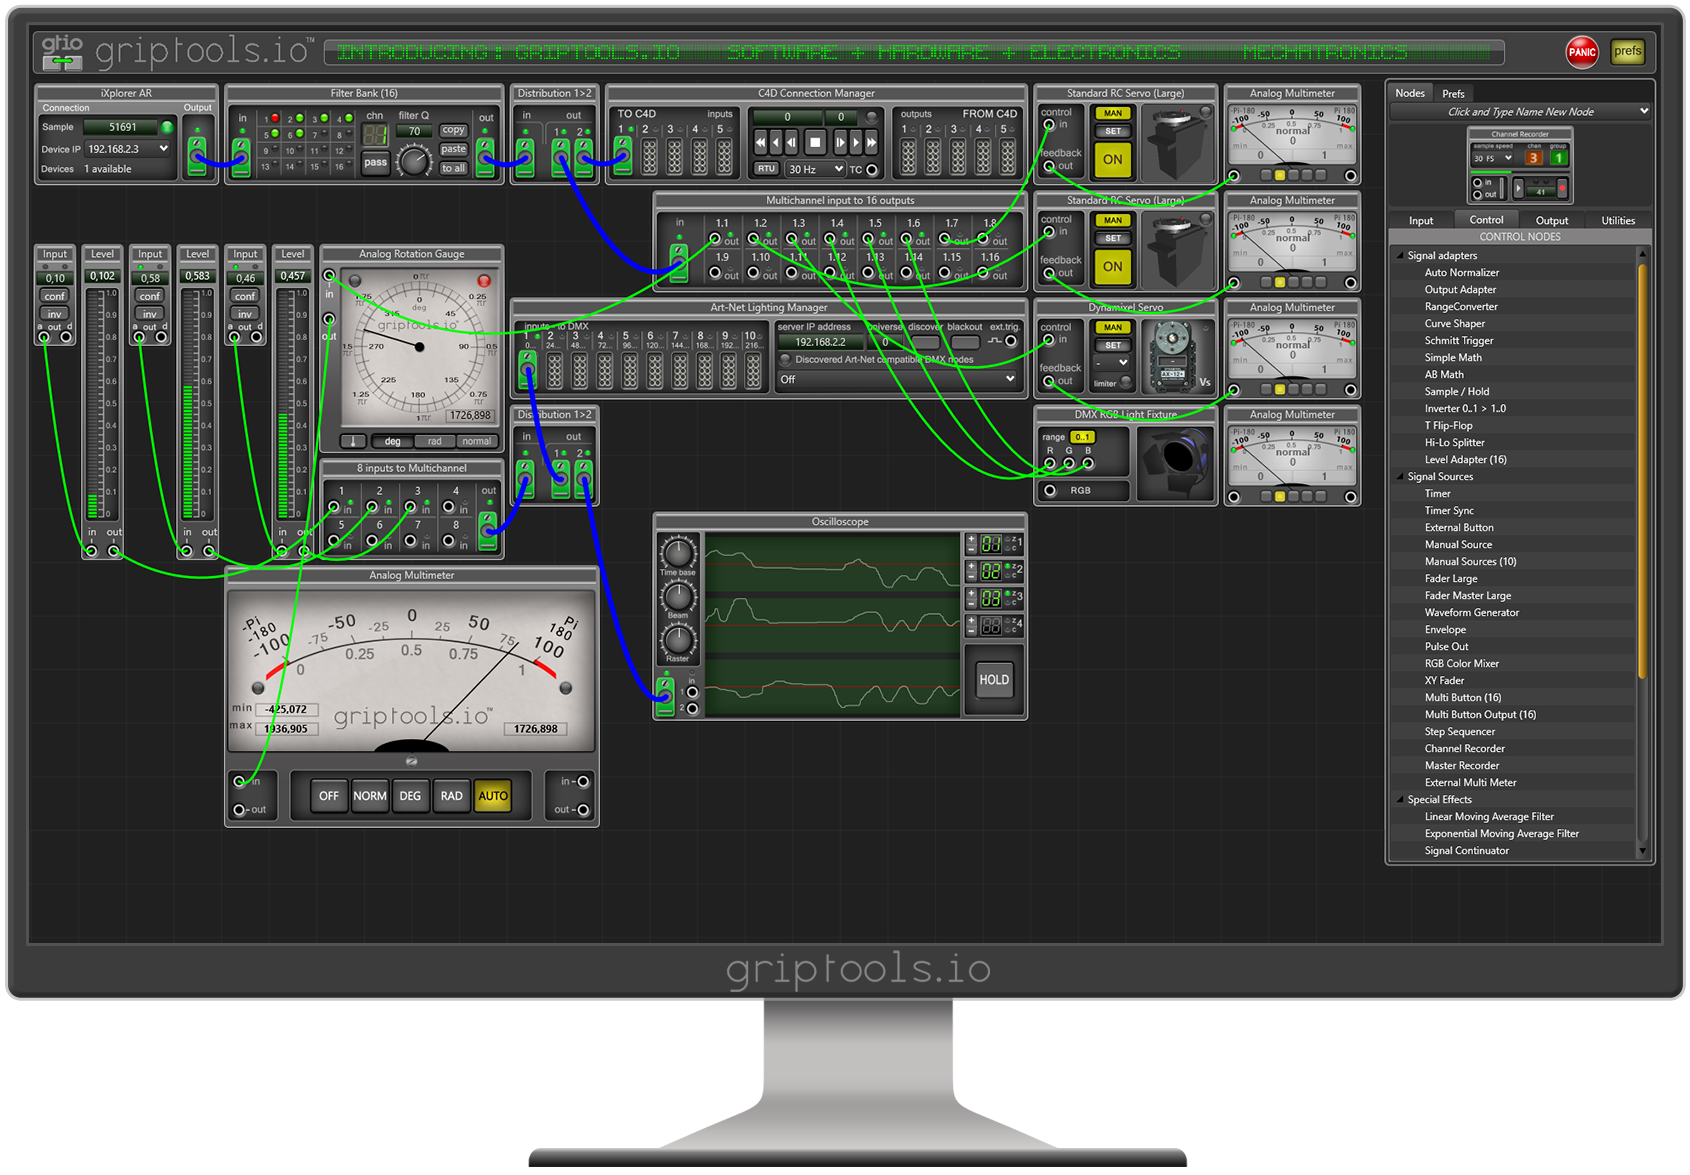Select channel 1 red LED in Filter Bank
The image size is (1690, 1175).
pyautogui.click(x=275, y=118)
